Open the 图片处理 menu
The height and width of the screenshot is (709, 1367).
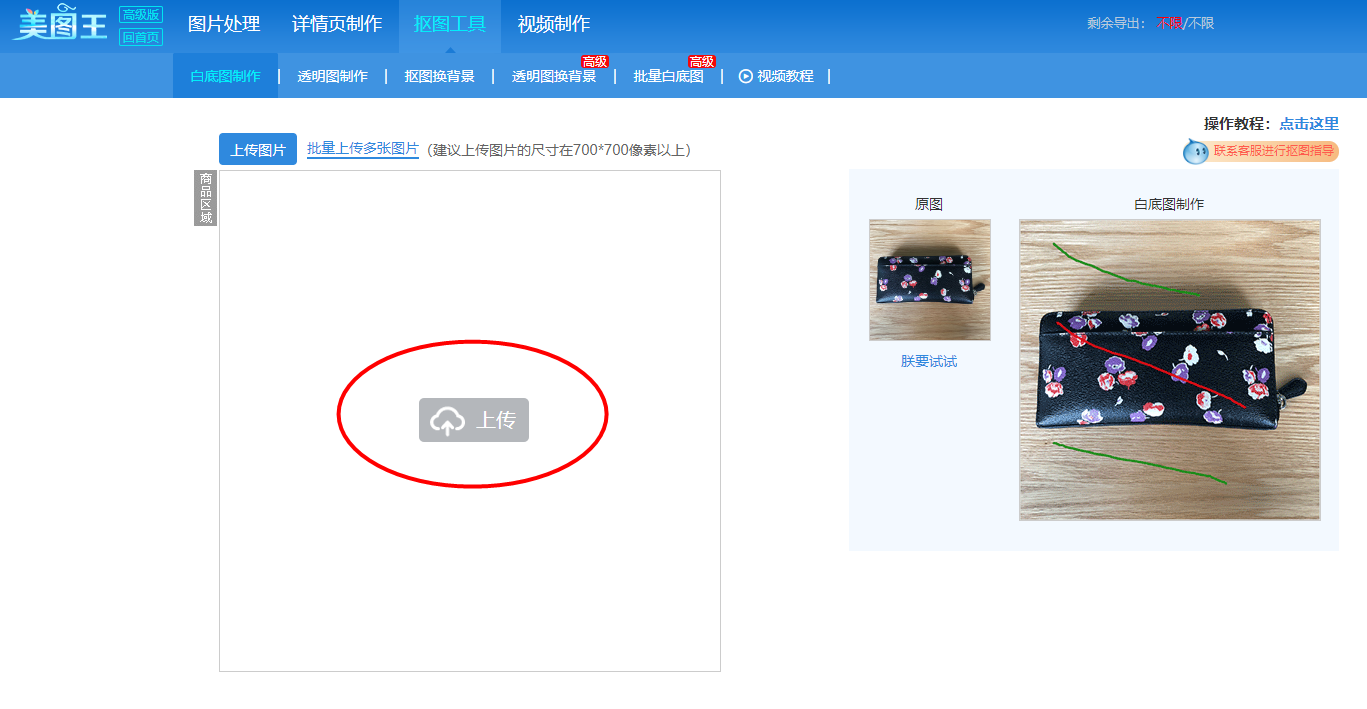(224, 24)
